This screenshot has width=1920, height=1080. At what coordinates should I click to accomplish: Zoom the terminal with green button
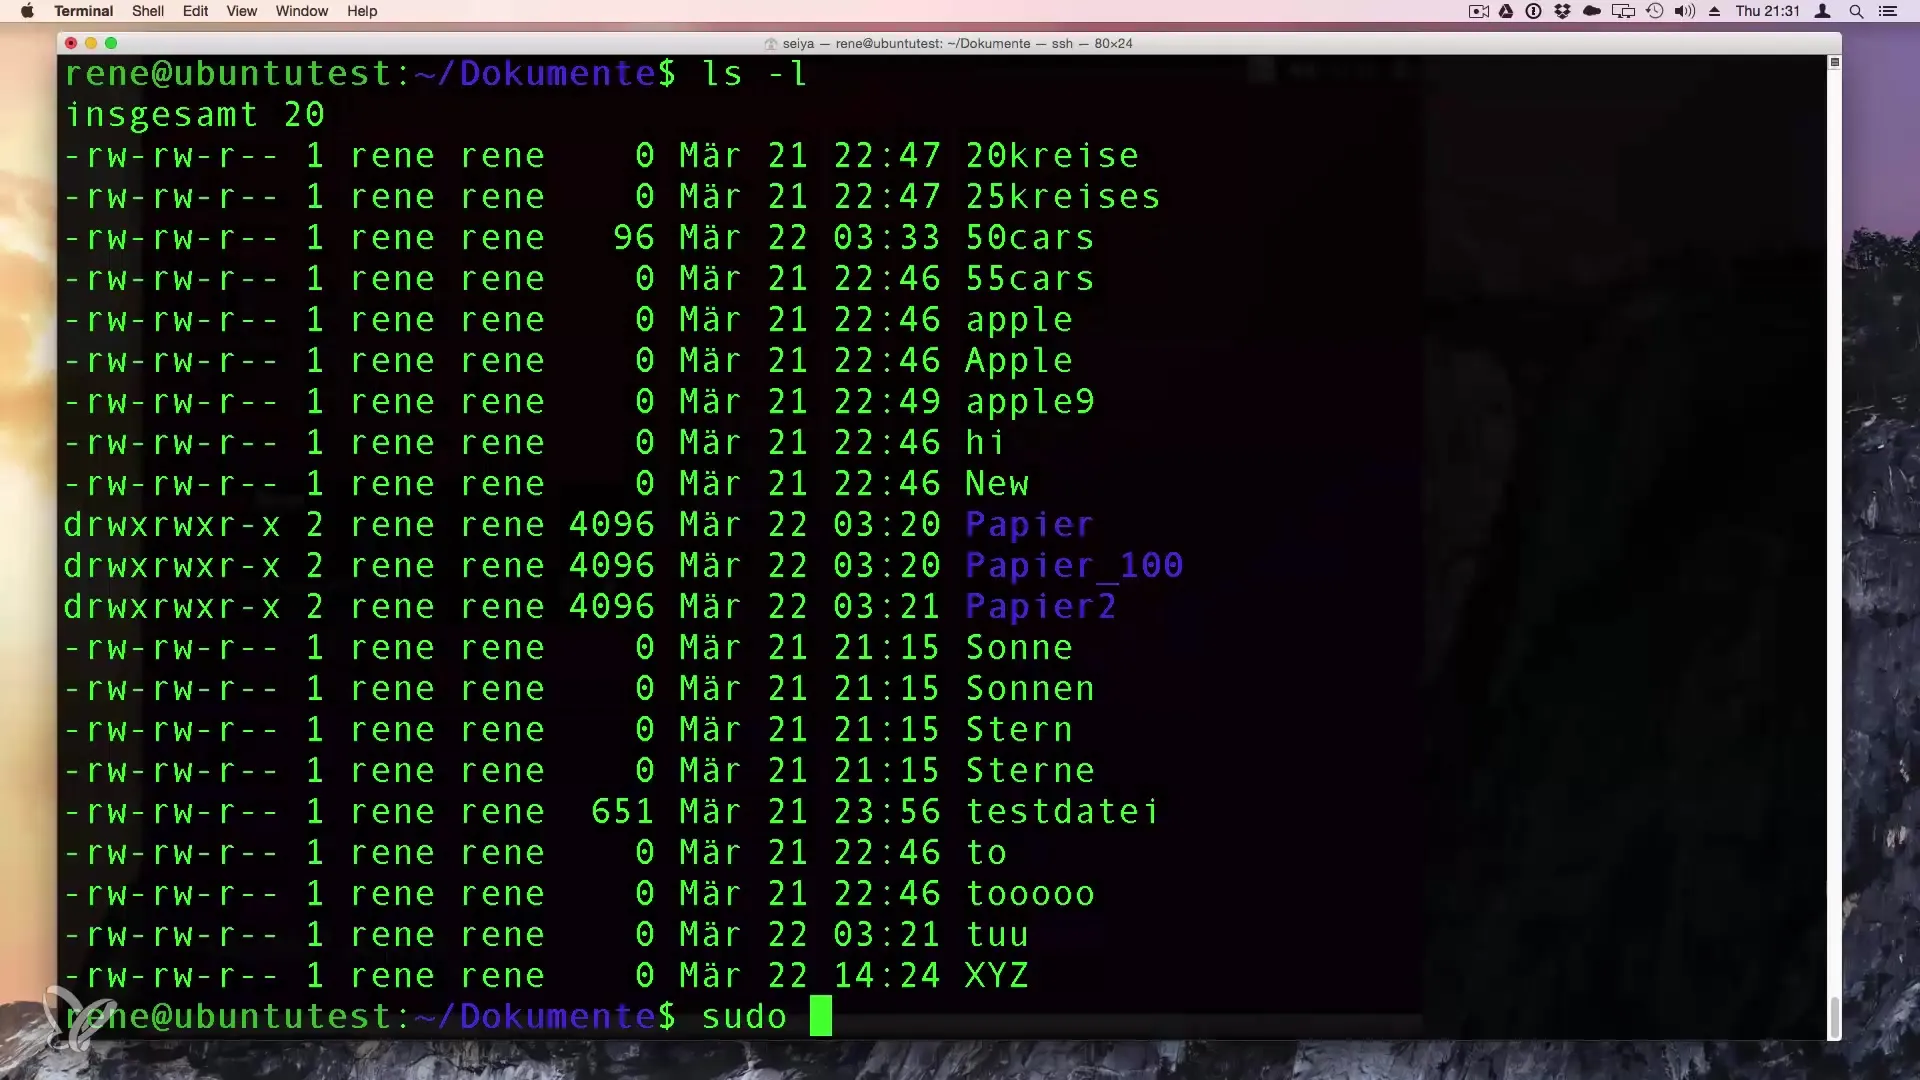click(111, 43)
